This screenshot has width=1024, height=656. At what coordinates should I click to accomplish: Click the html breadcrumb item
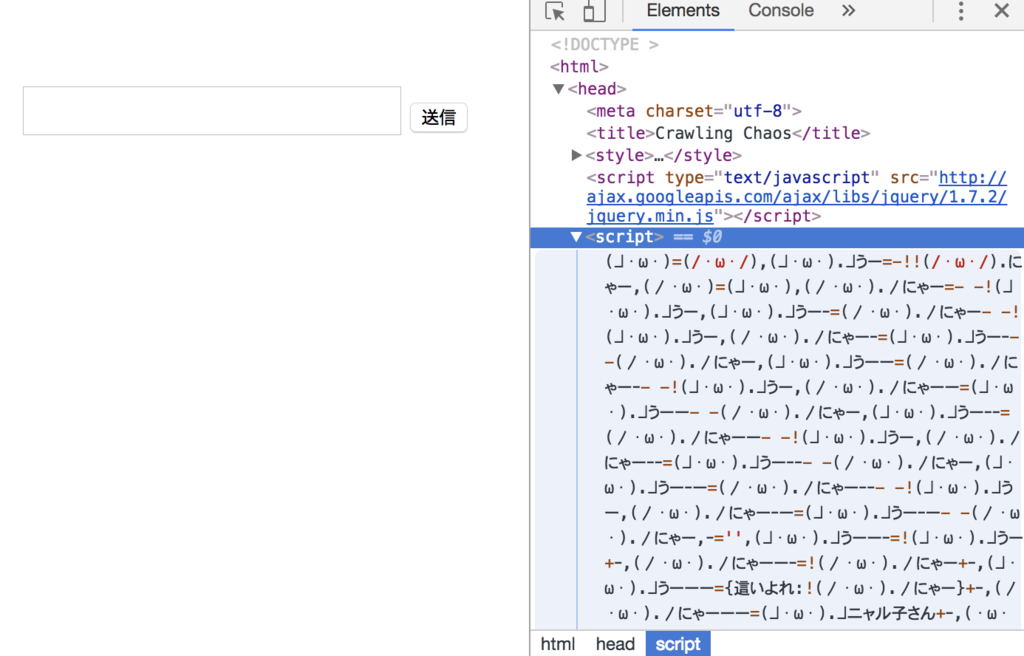558,644
